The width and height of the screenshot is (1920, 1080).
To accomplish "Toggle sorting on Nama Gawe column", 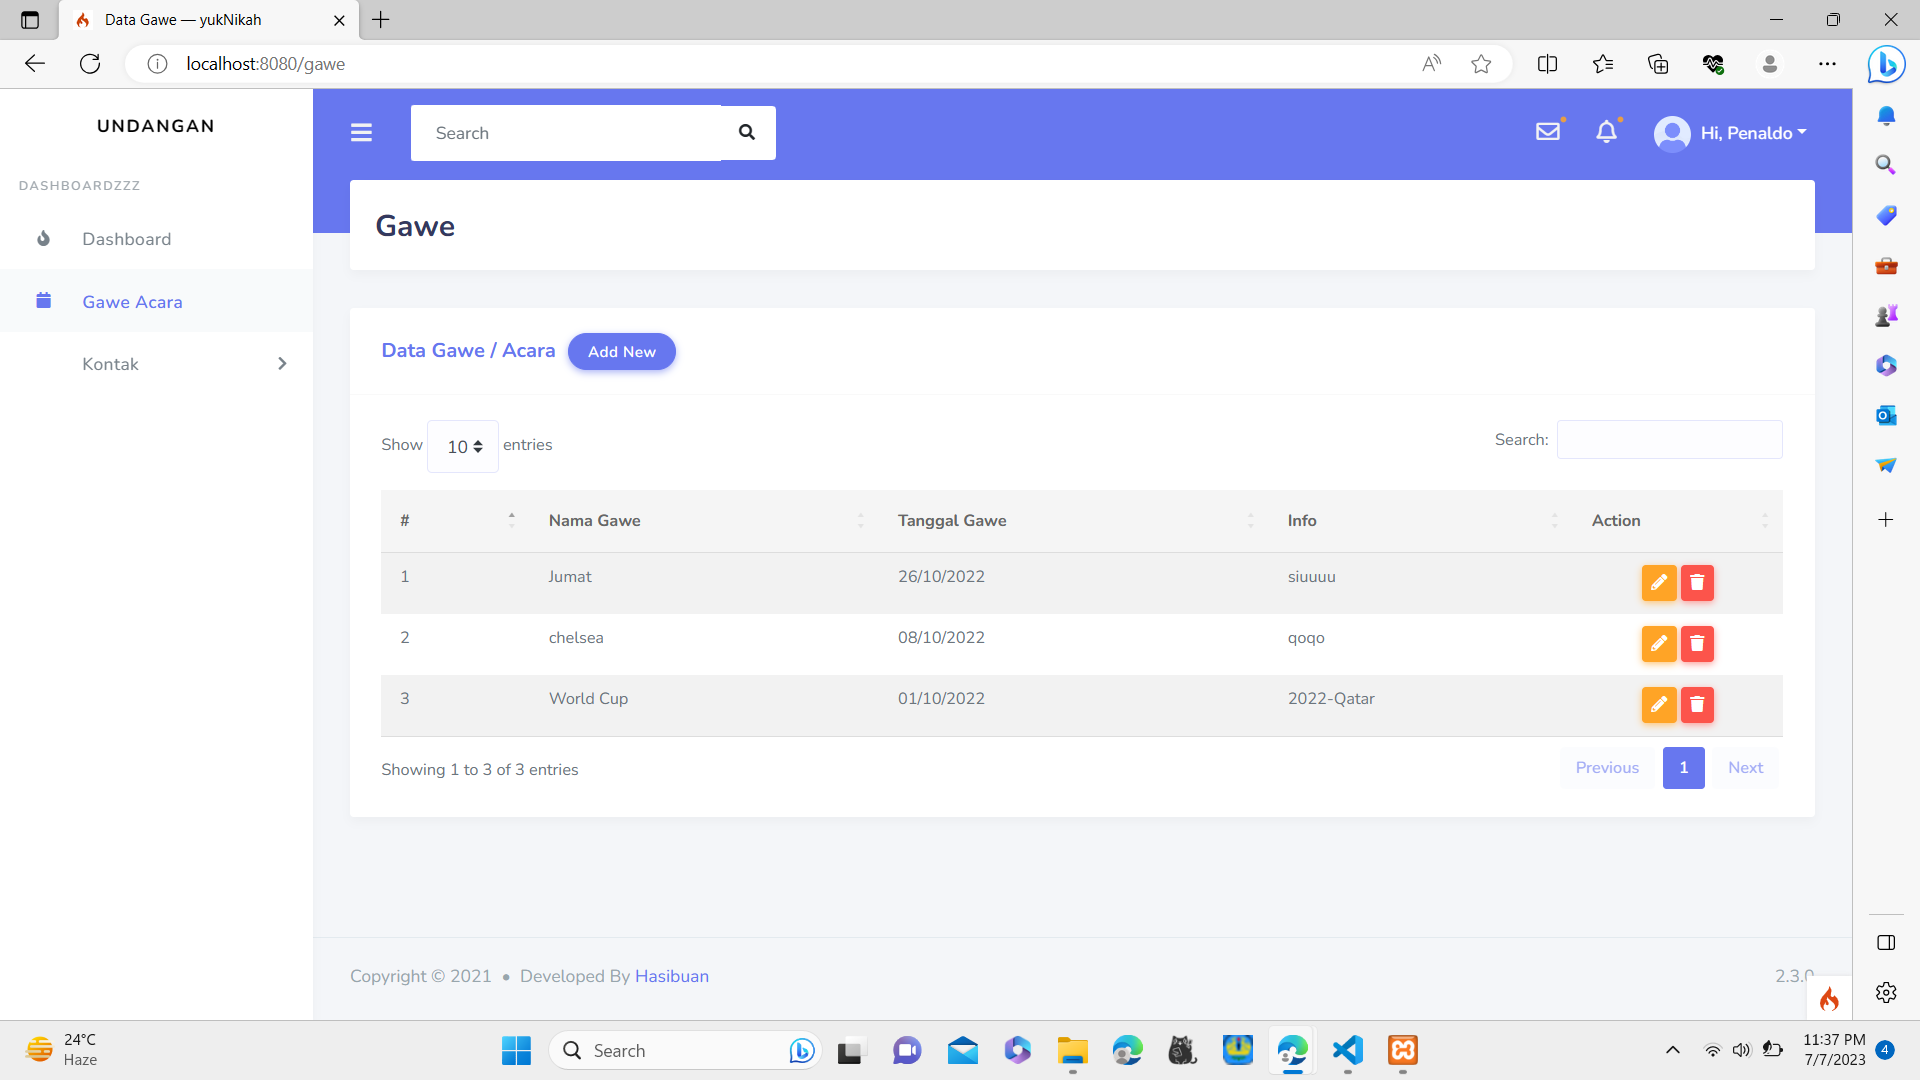I will coord(595,520).
